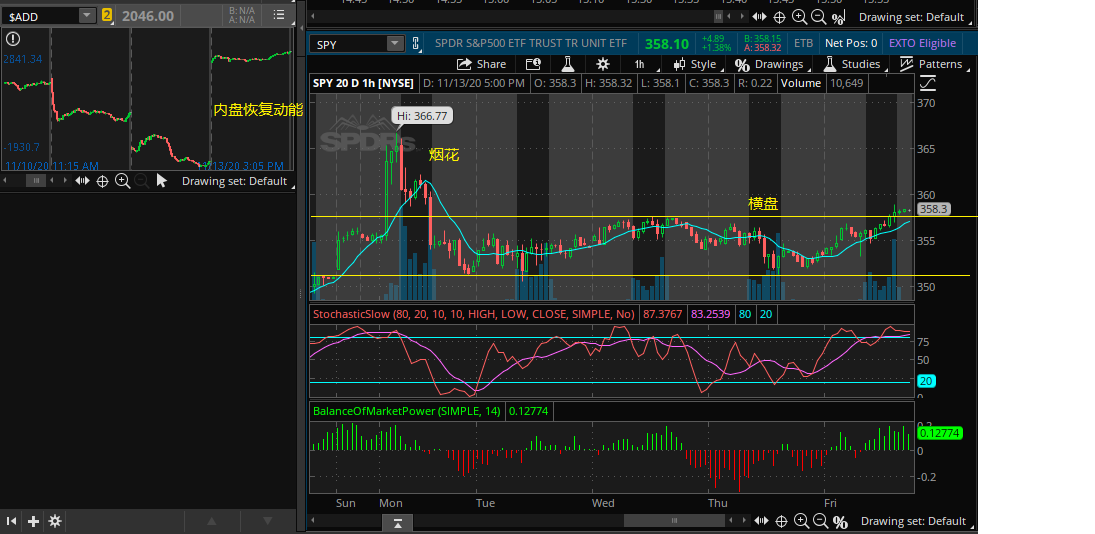This screenshot has height=534, width=1095.
Task: Click the top chart scrollbar thumb
Action: (718, 17)
